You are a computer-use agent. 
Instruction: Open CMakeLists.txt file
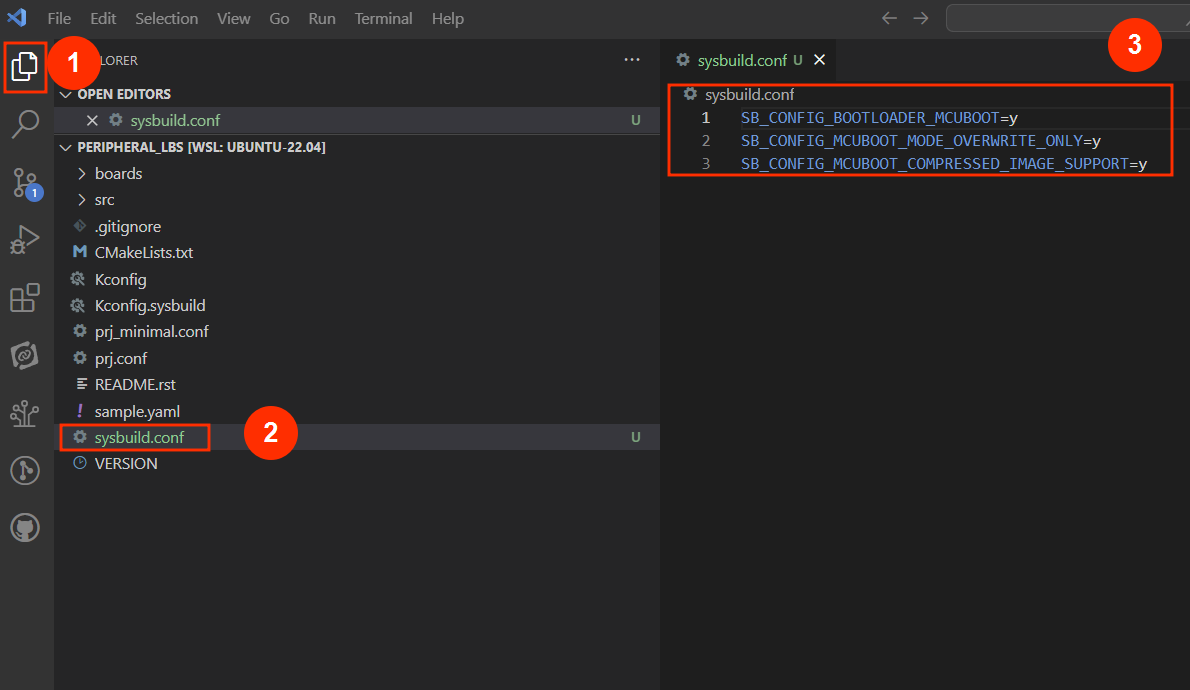point(143,252)
